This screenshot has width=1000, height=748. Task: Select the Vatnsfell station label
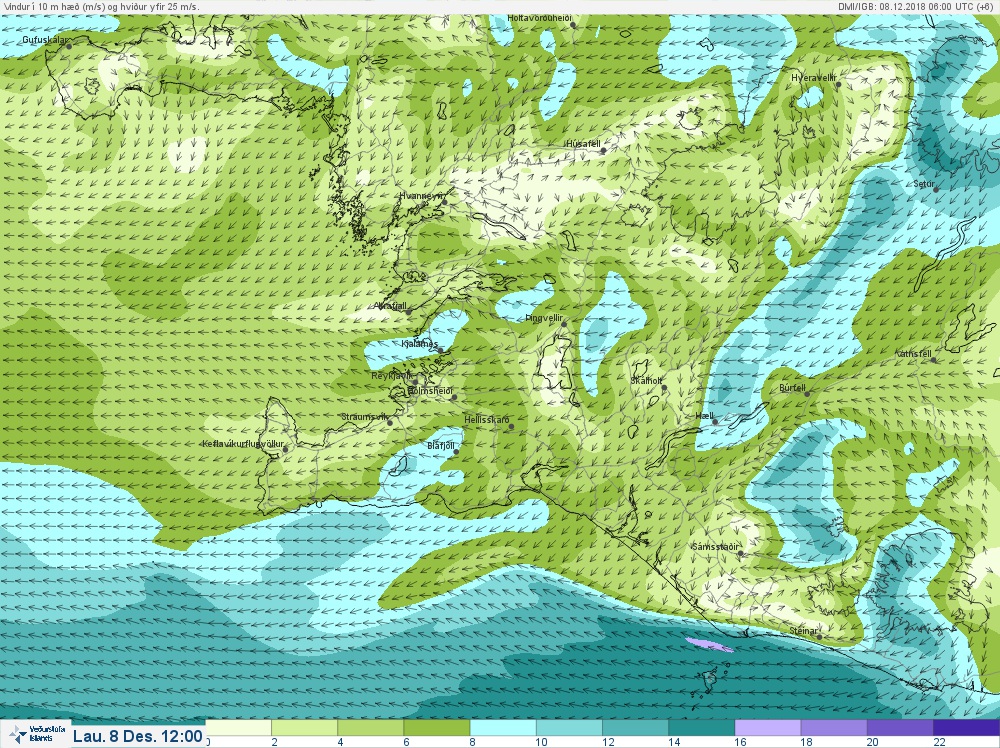click(x=914, y=354)
